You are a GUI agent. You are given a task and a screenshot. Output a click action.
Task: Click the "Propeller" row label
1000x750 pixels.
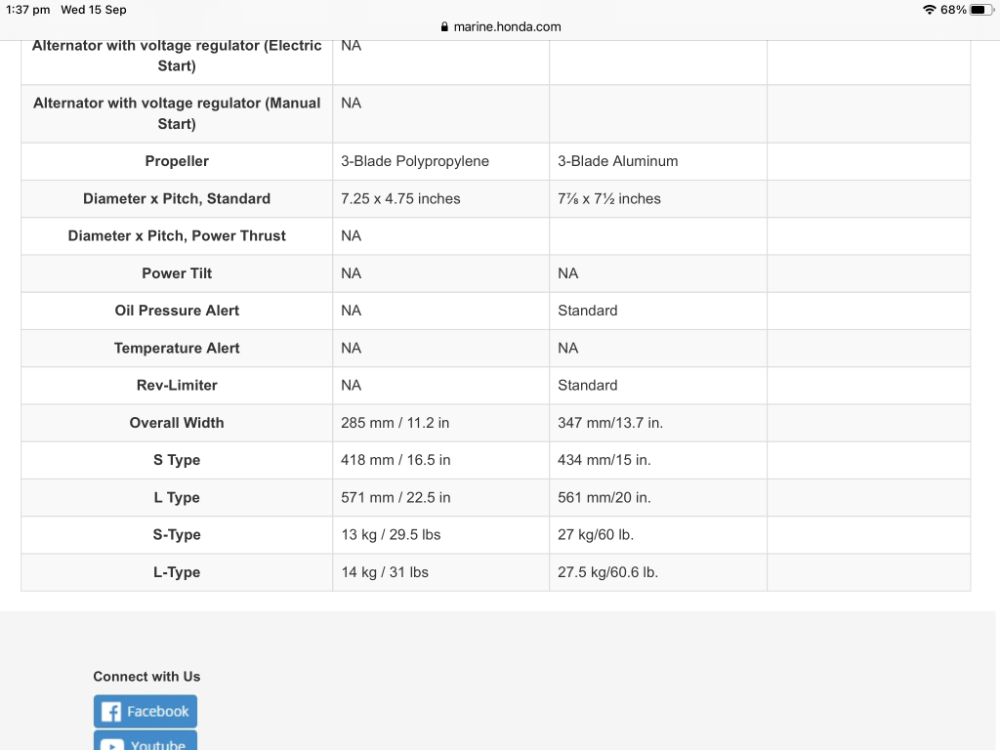pos(177,161)
